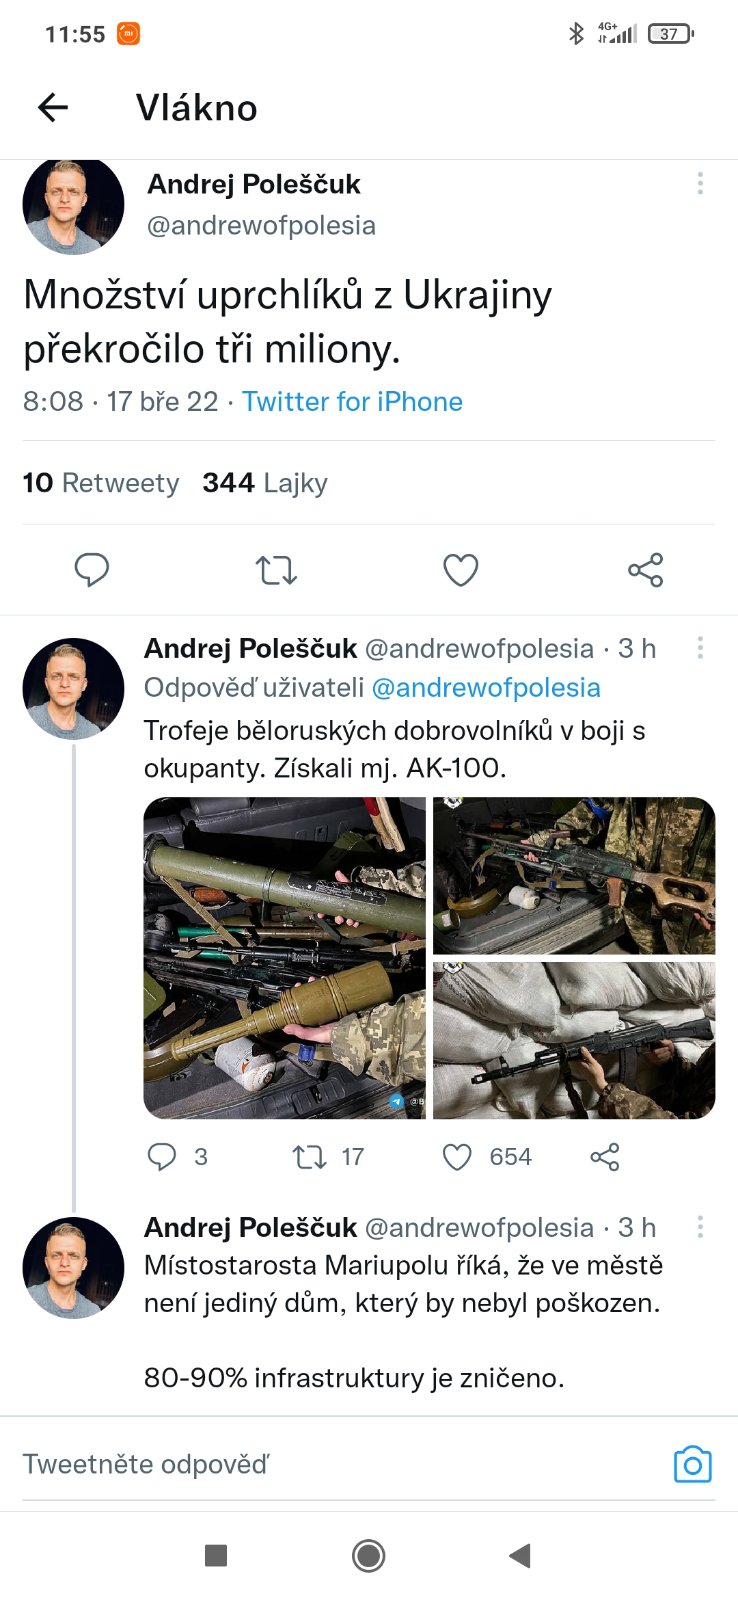Open more options on trophies reply tweet
Screen dimensions: 738x1600
tap(700, 648)
